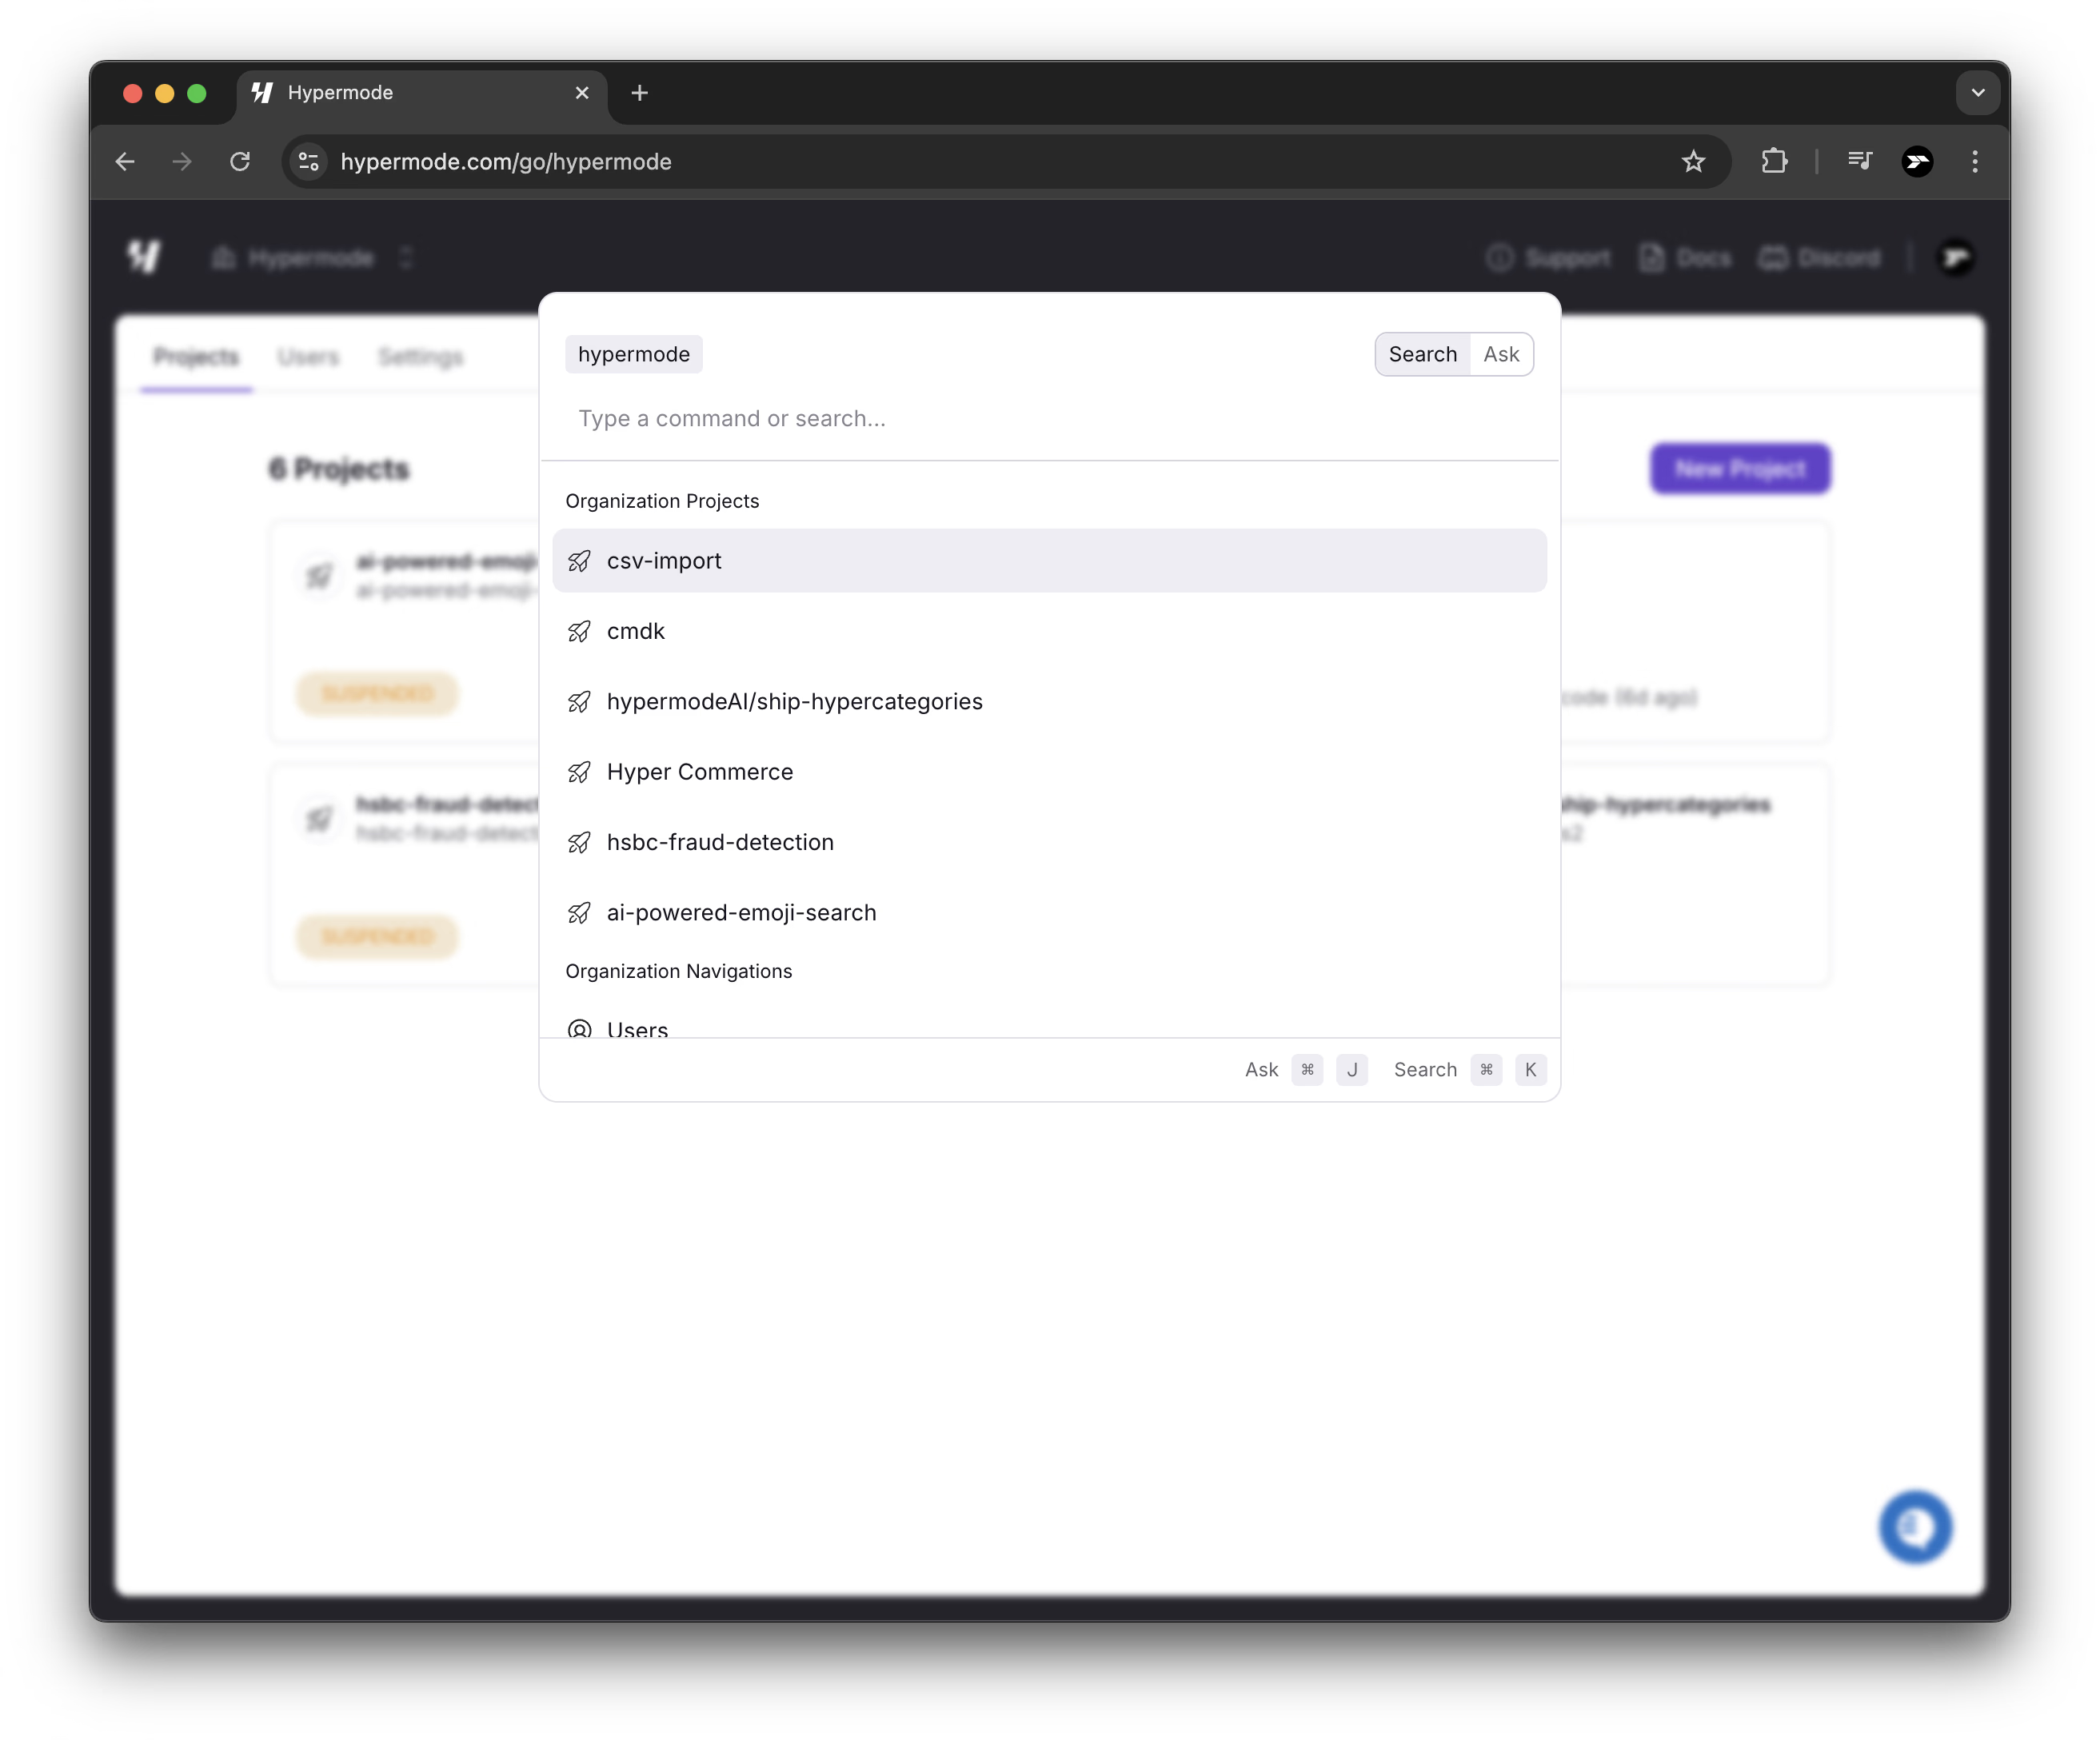The image size is (2100, 1740).
Task: Click the New Project button
Action: 1741,468
